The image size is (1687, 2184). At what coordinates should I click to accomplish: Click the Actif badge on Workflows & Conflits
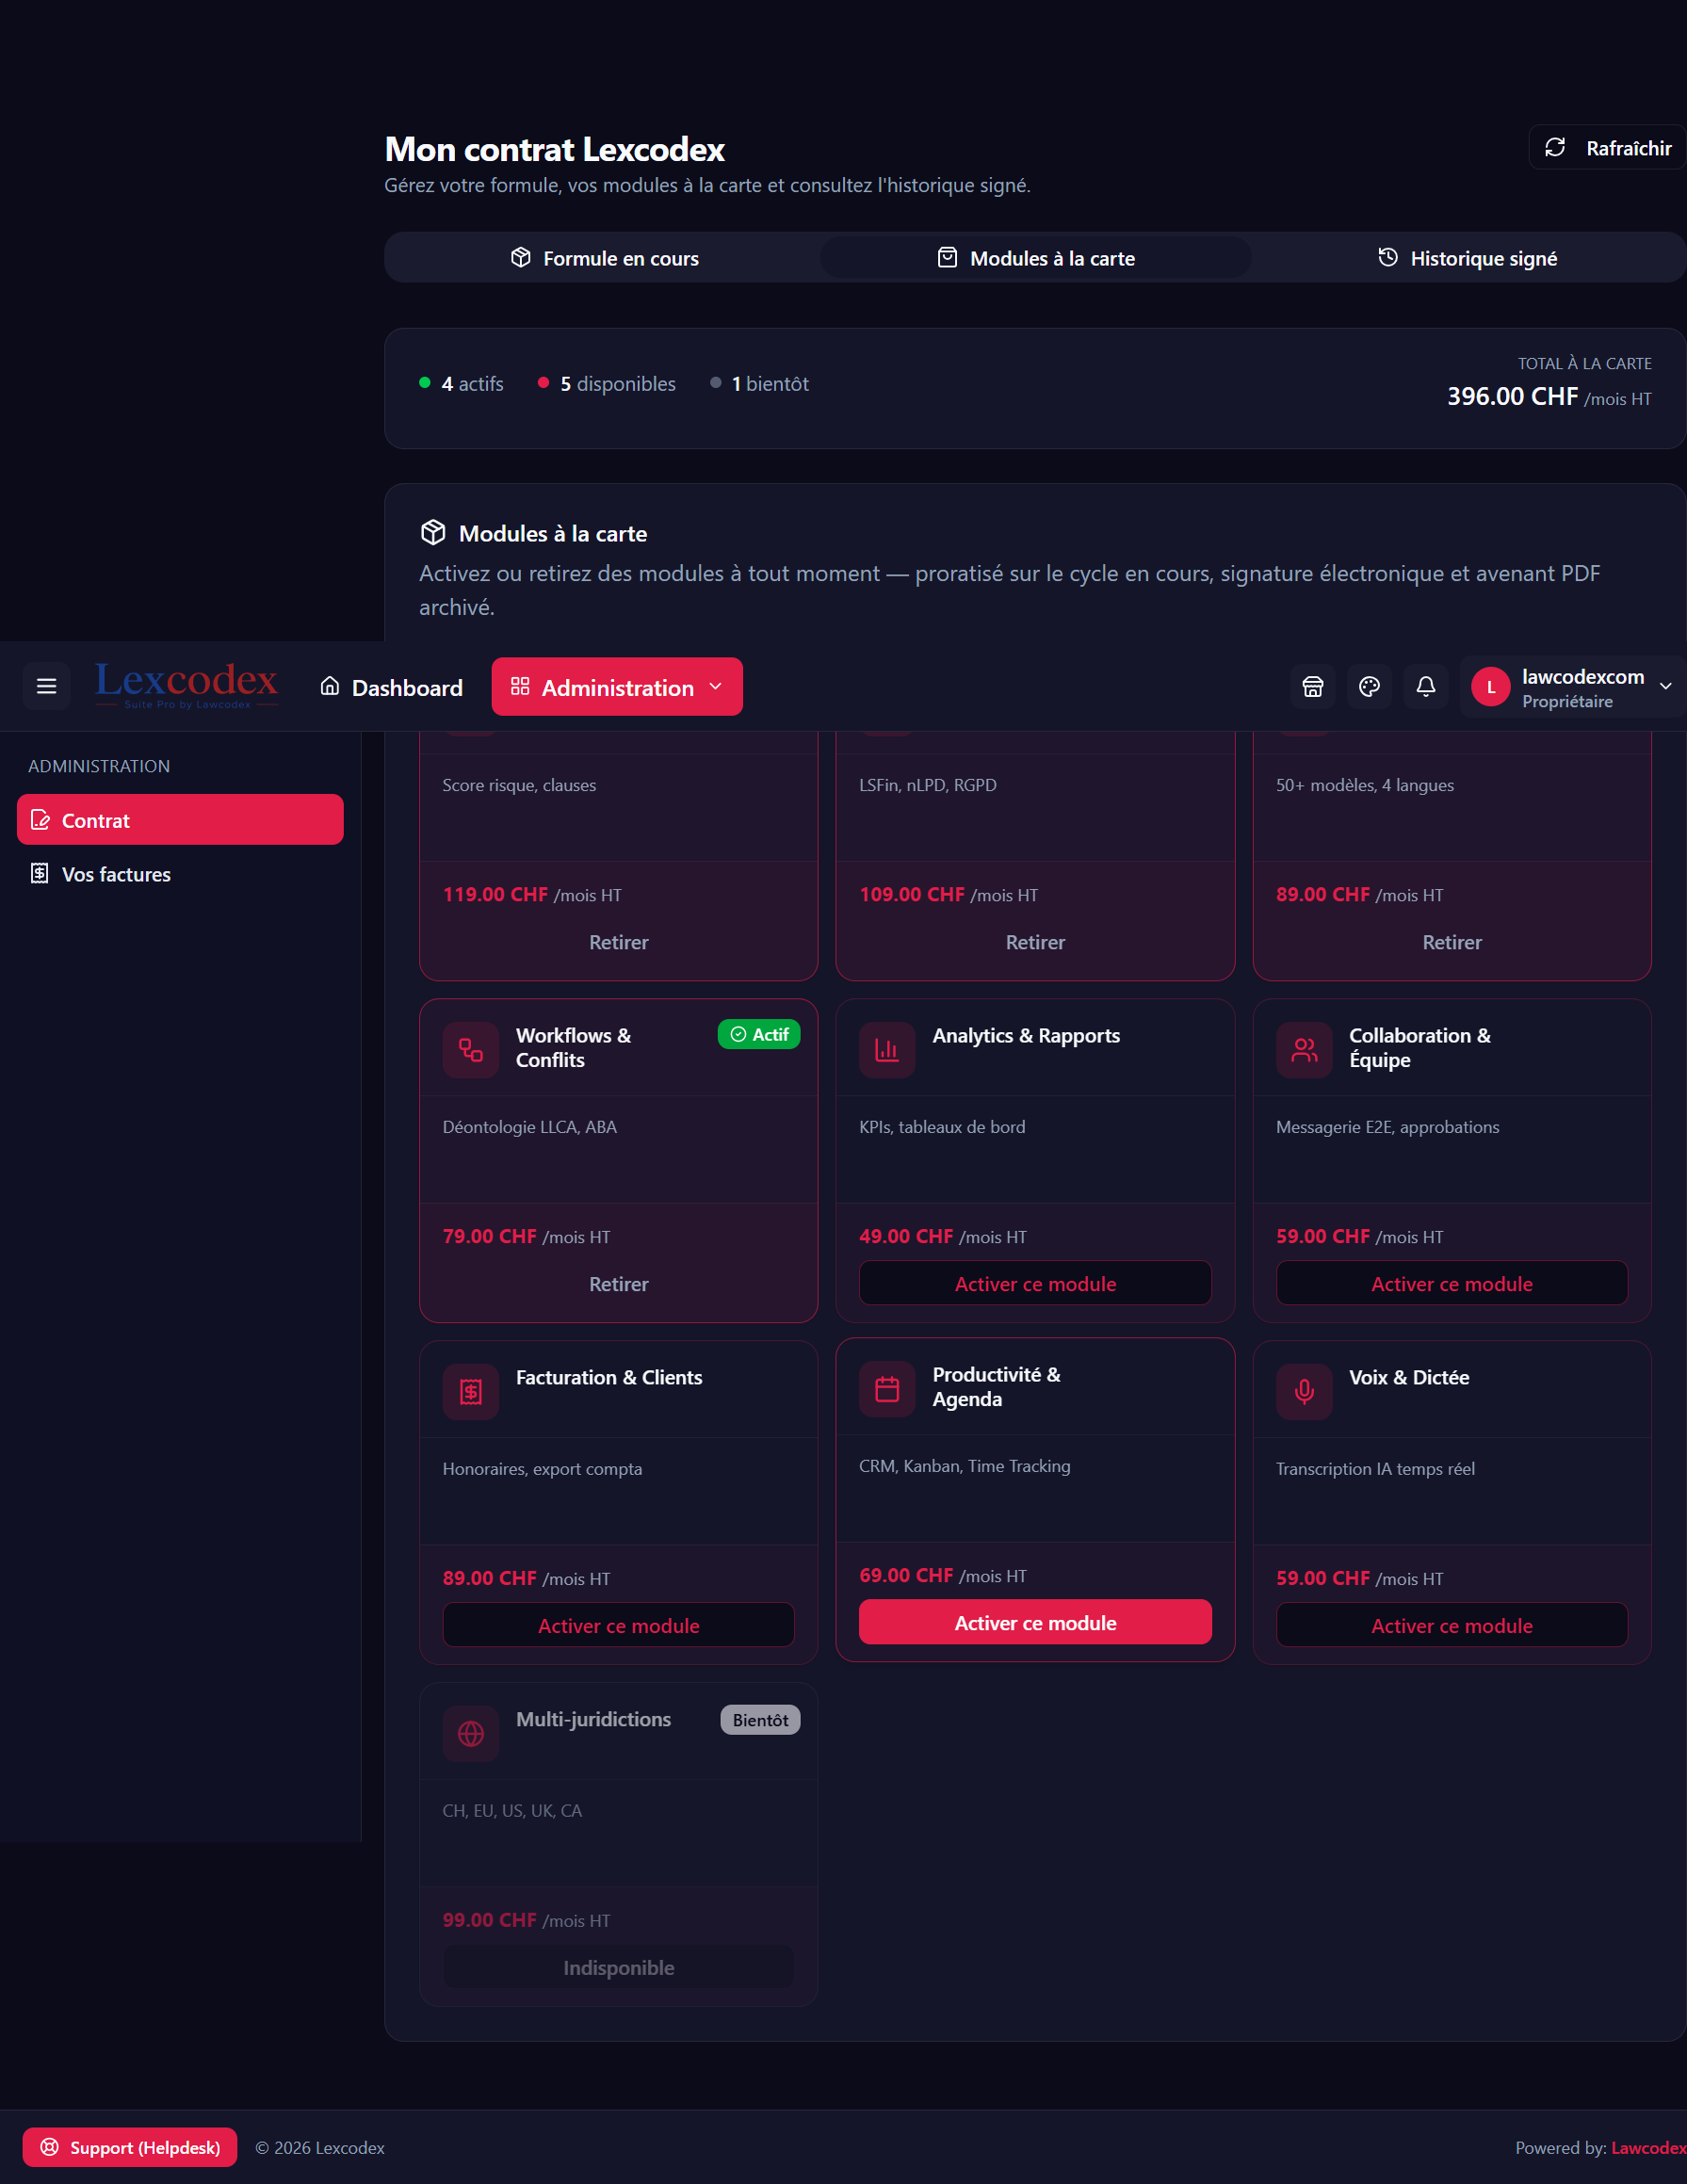pyautogui.click(x=759, y=1035)
